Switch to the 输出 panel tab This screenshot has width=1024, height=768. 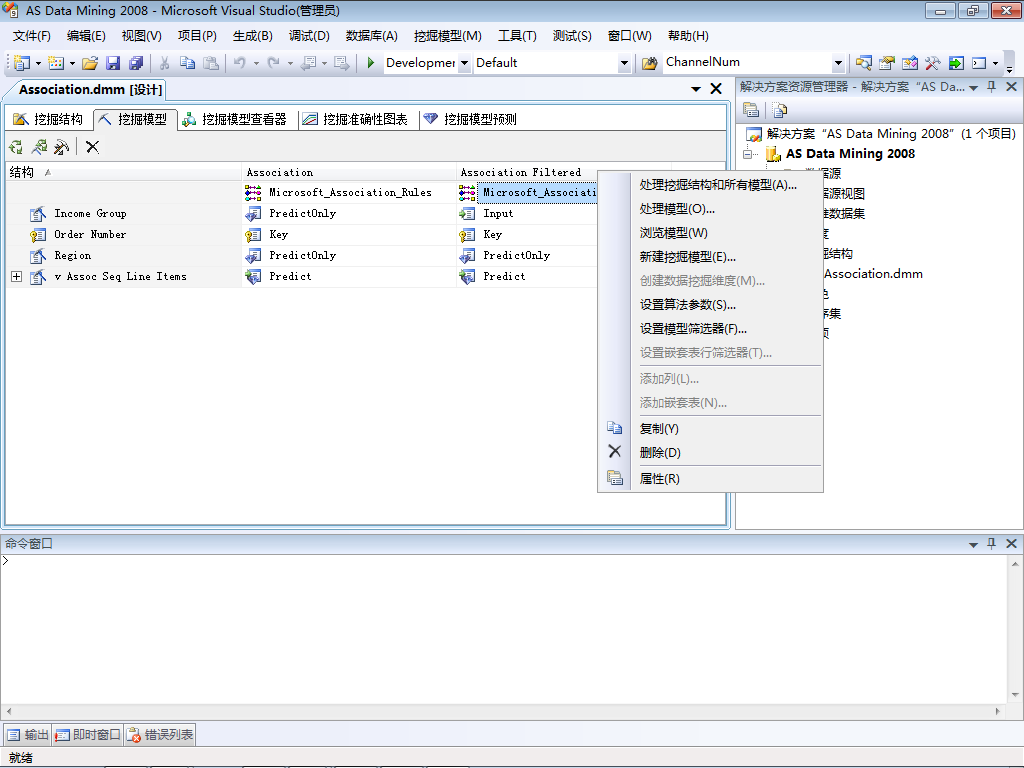pyautogui.click(x=27, y=735)
